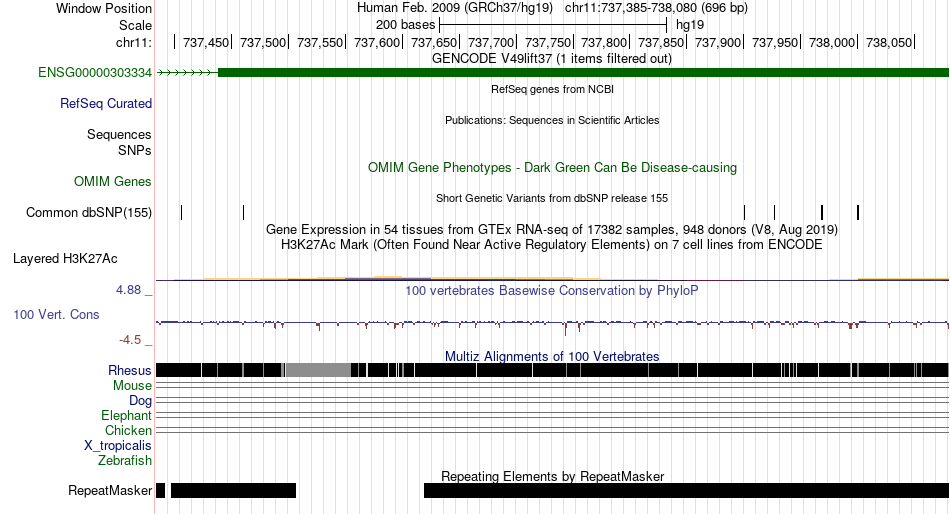Image resolution: width=950 pixels, height=514 pixels.
Task: Click the 737,700 ruler position
Action: [491, 42]
